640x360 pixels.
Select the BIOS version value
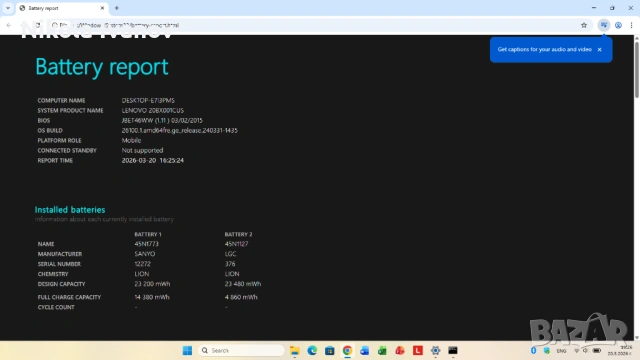pos(162,120)
